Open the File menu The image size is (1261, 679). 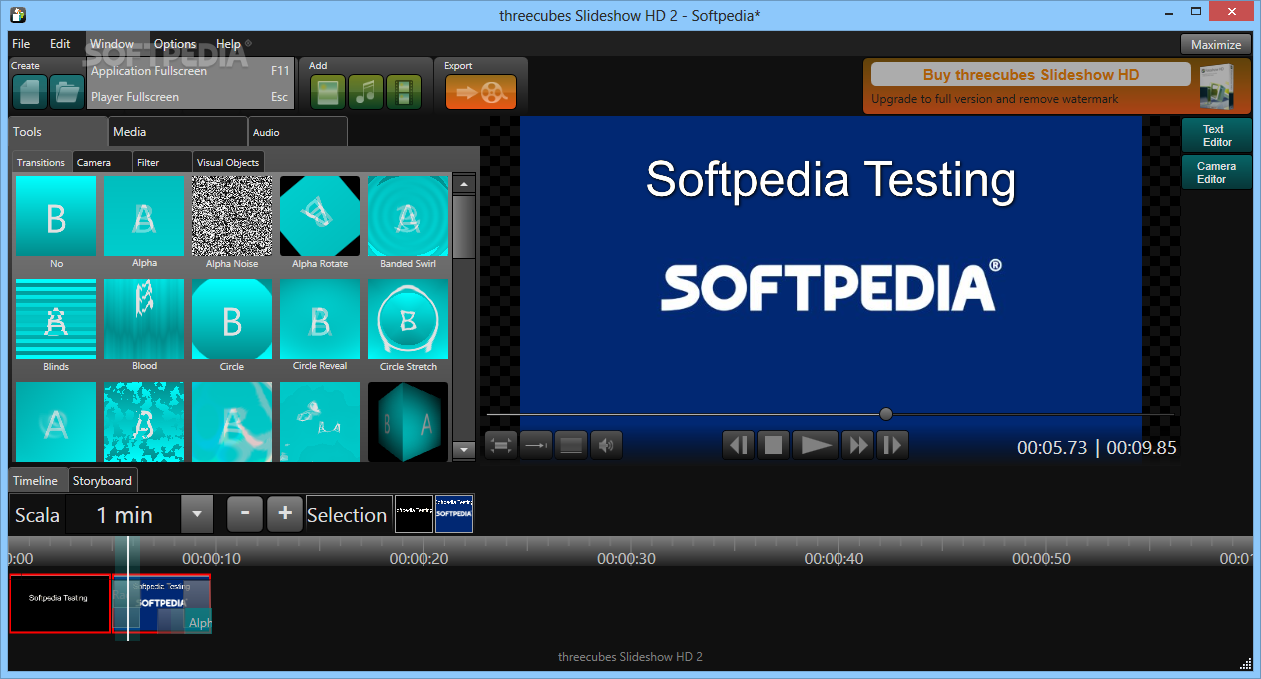coord(21,44)
